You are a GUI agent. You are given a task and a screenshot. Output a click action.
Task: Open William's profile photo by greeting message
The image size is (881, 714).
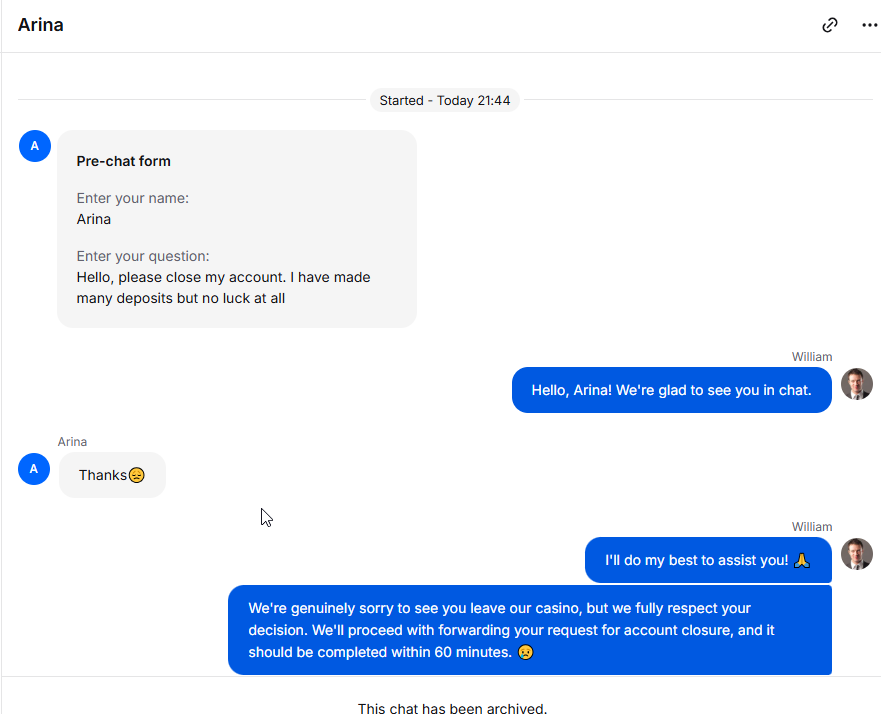coord(856,384)
